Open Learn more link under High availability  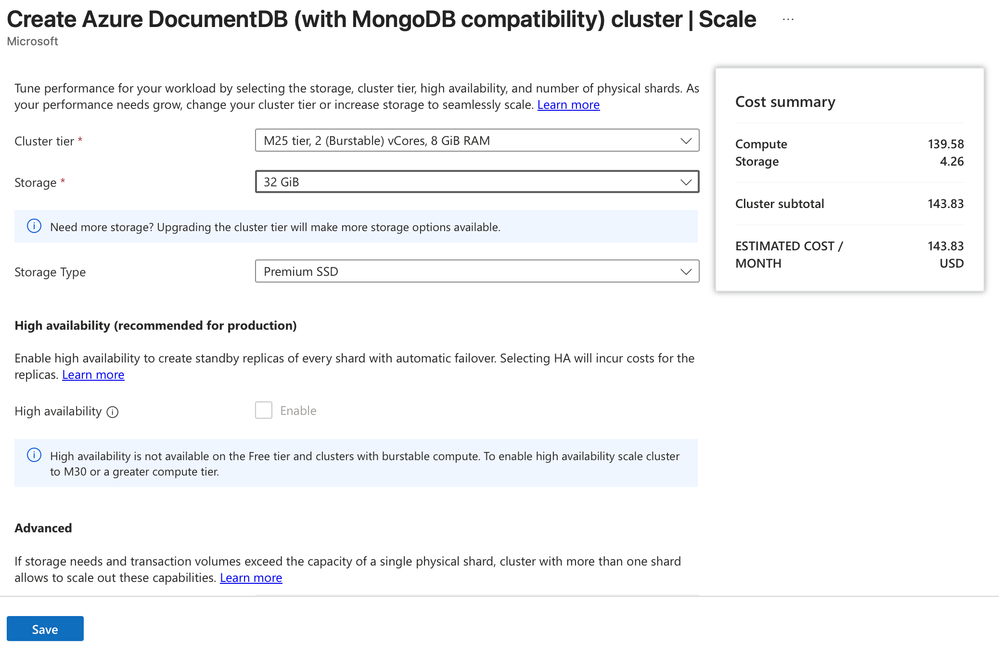pyautogui.click(x=93, y=375)
